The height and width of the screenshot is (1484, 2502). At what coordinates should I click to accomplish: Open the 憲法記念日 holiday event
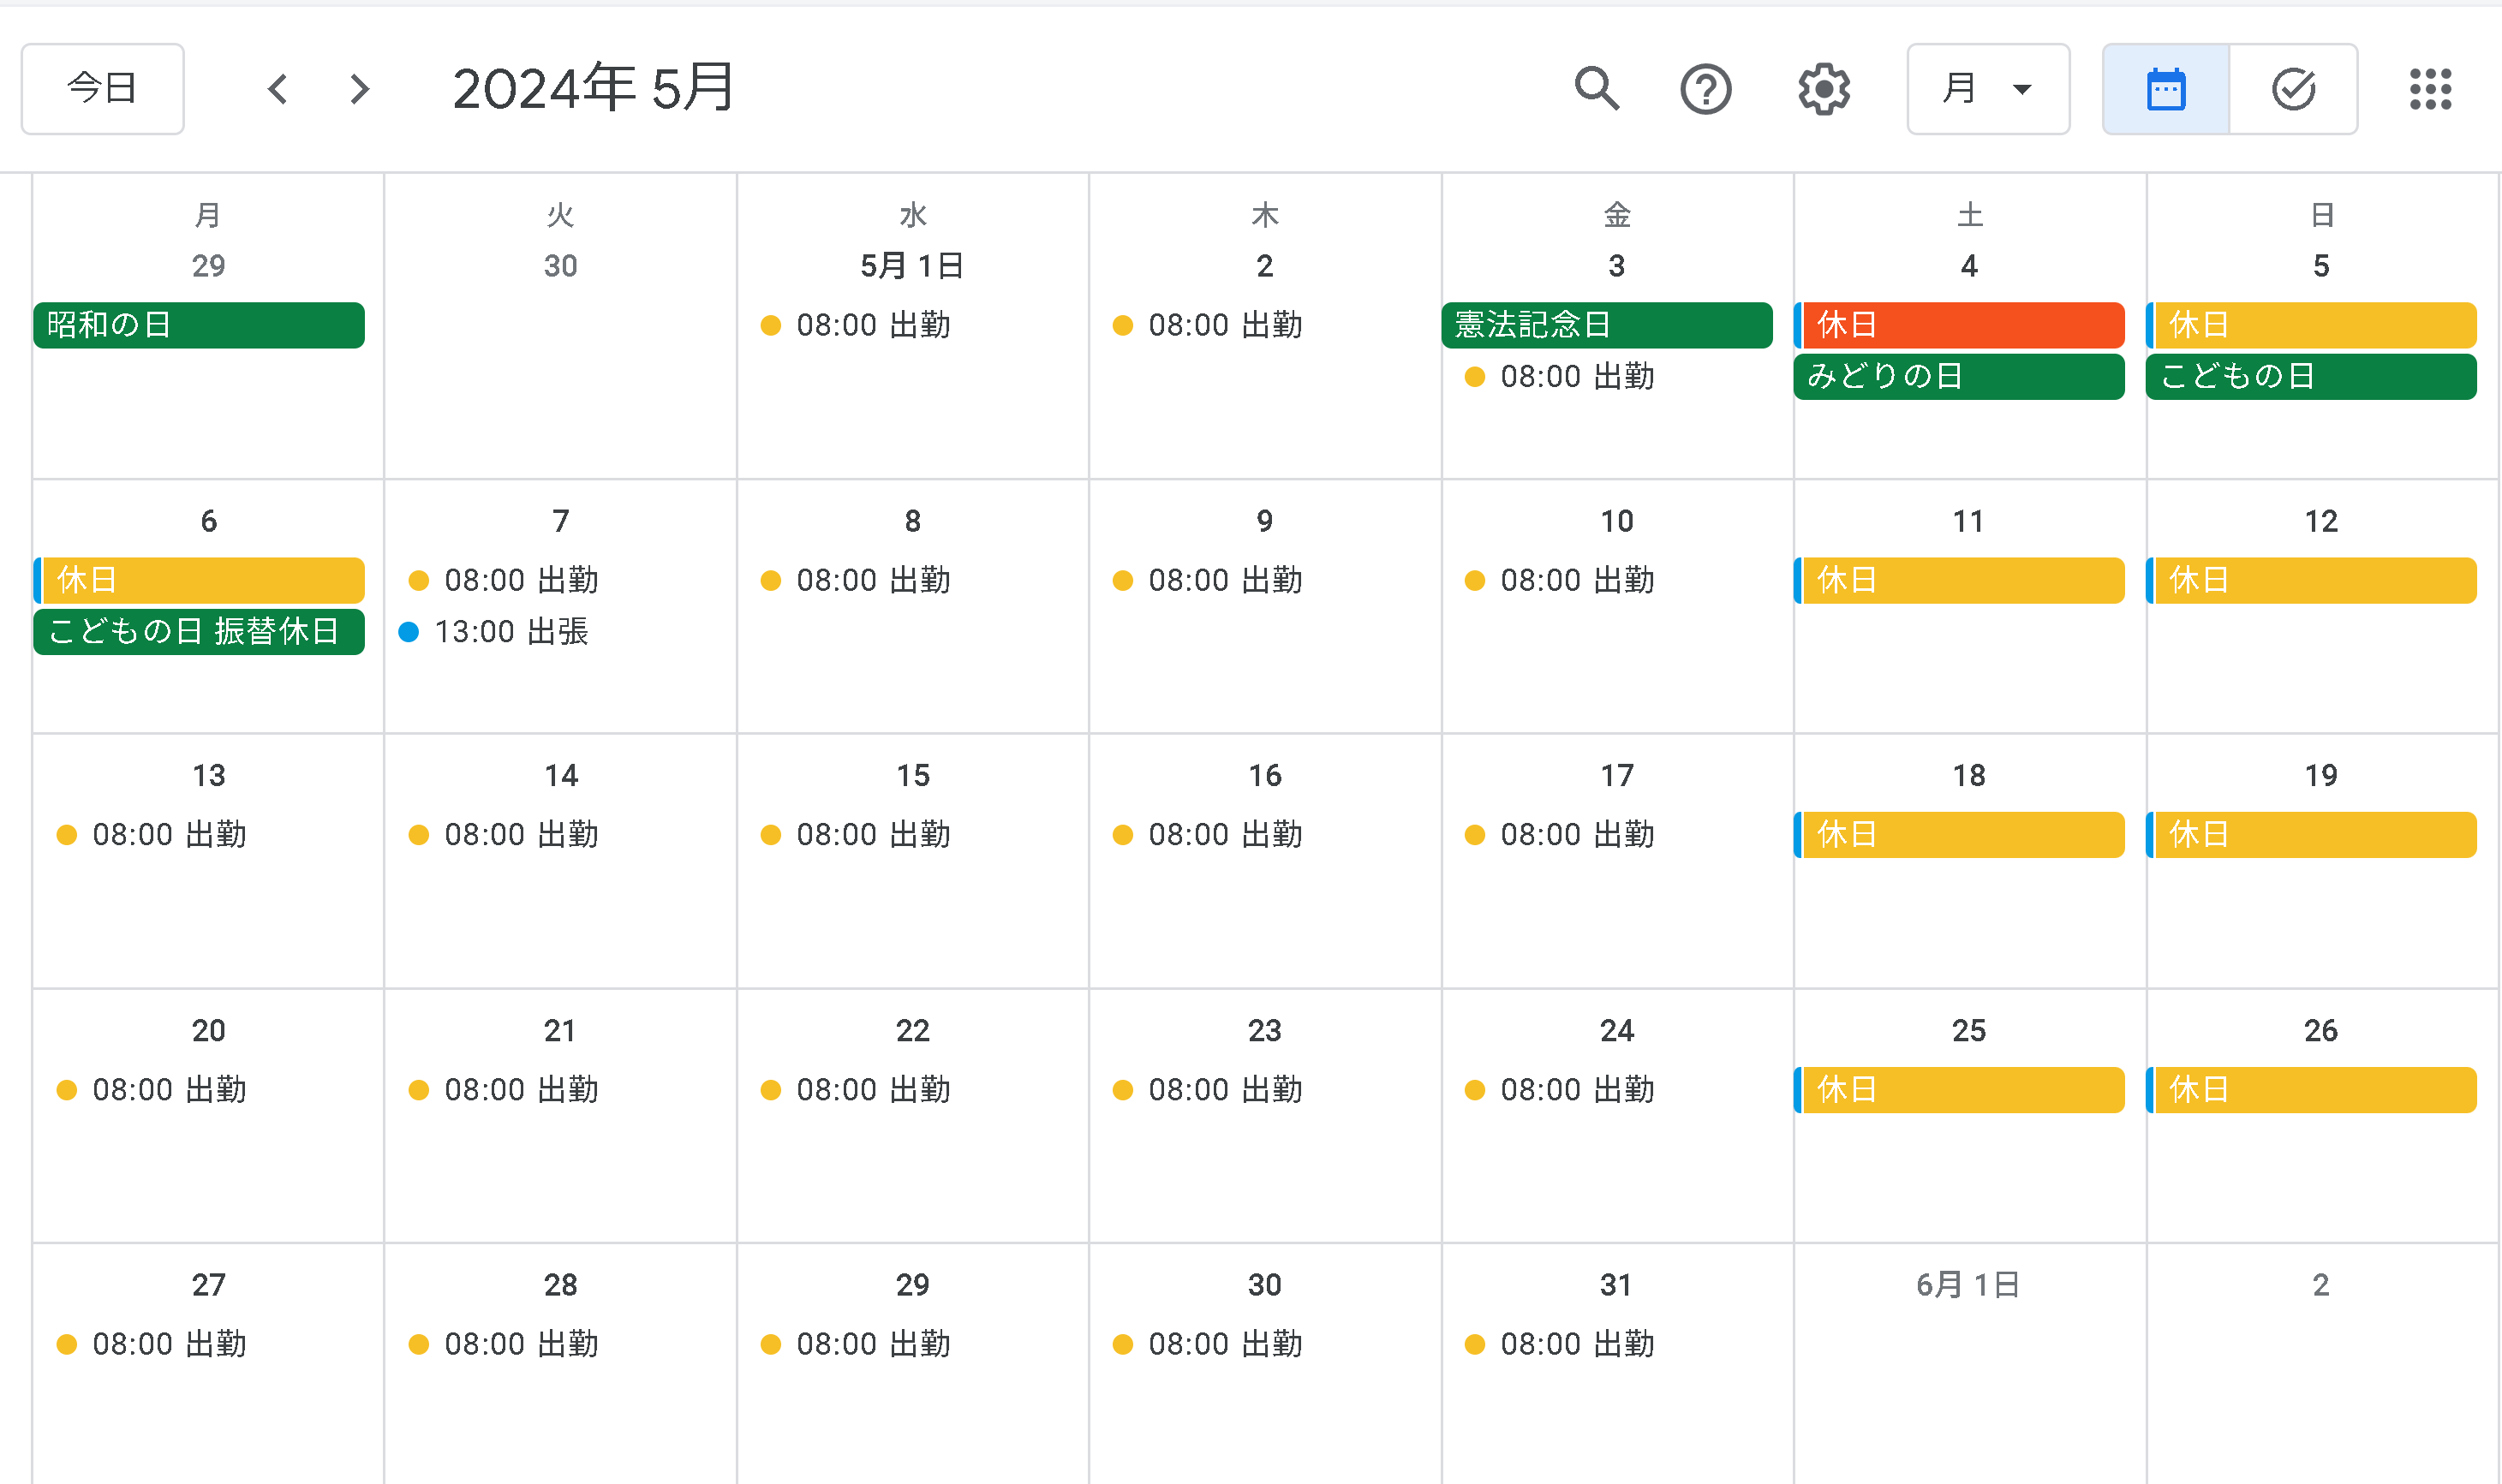[1606, 325]
